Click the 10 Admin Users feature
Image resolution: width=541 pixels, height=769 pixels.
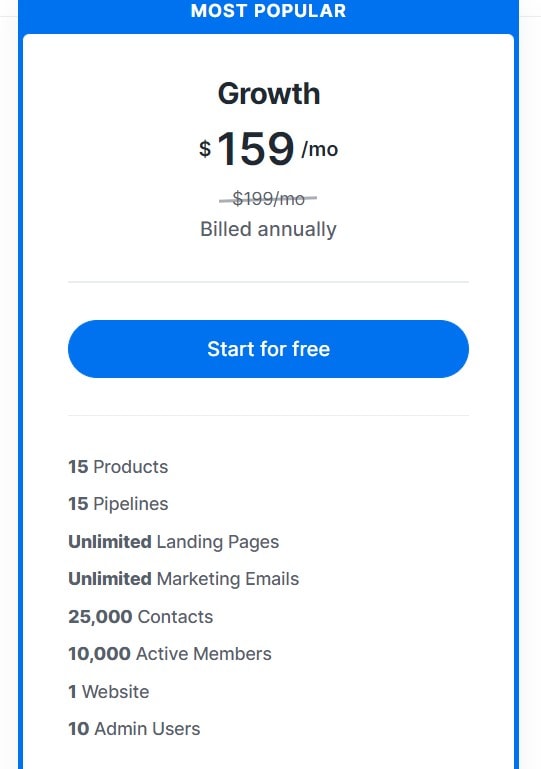(134, 729)
